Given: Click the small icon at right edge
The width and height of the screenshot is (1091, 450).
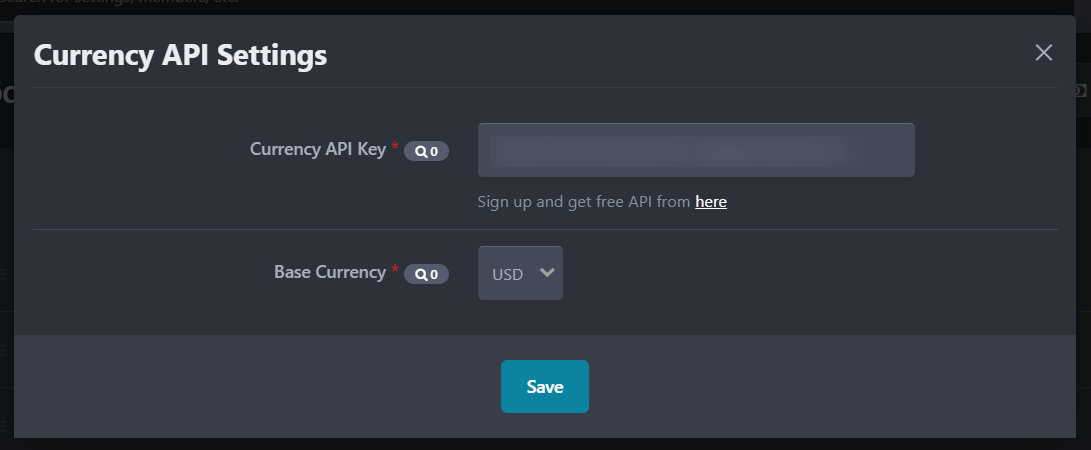Looking at the screenshot, I should [x=1081, y=90].
